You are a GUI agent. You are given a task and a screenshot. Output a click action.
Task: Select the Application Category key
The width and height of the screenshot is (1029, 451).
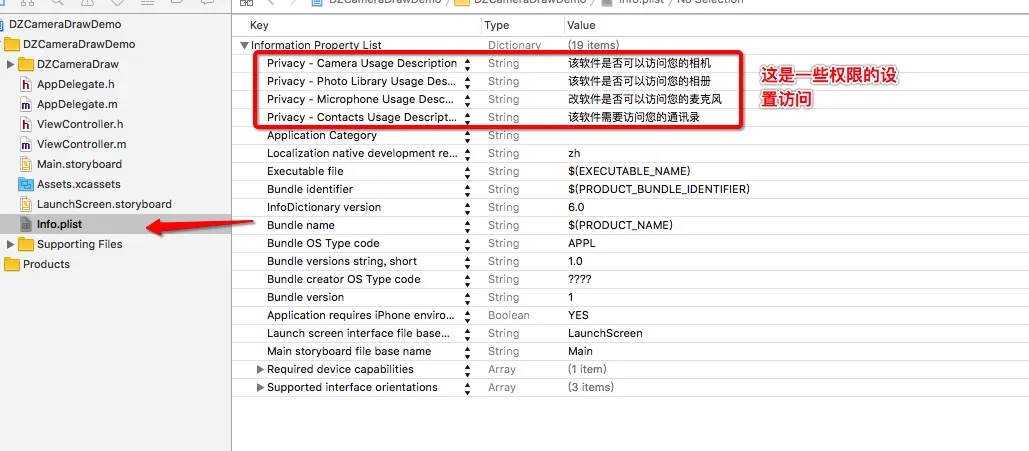coord(322,135)
